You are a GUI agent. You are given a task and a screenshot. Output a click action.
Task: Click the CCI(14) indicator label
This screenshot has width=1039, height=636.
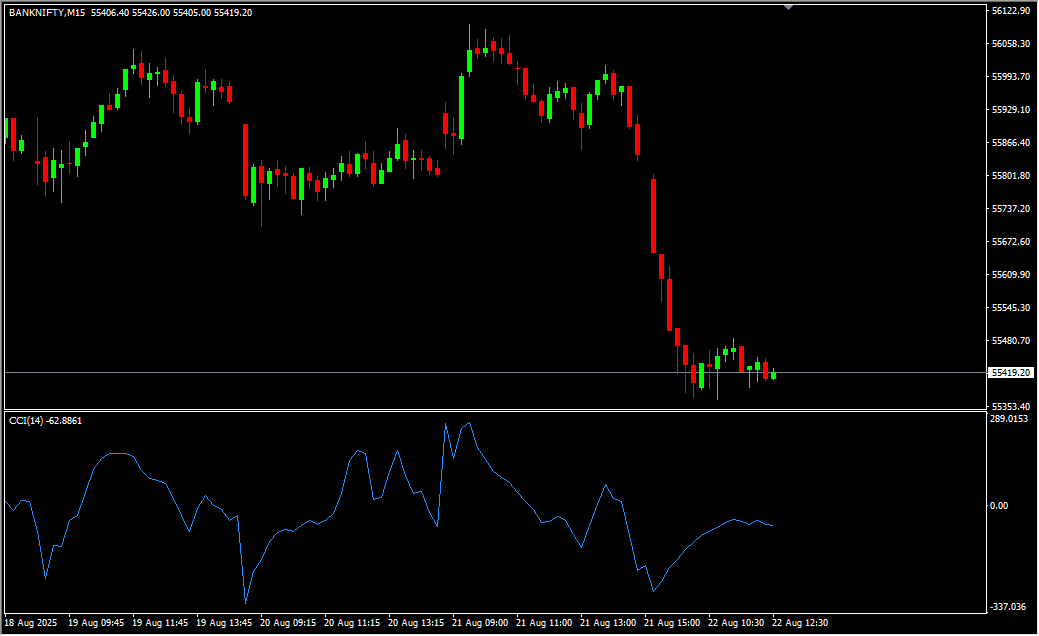(46, 421)
